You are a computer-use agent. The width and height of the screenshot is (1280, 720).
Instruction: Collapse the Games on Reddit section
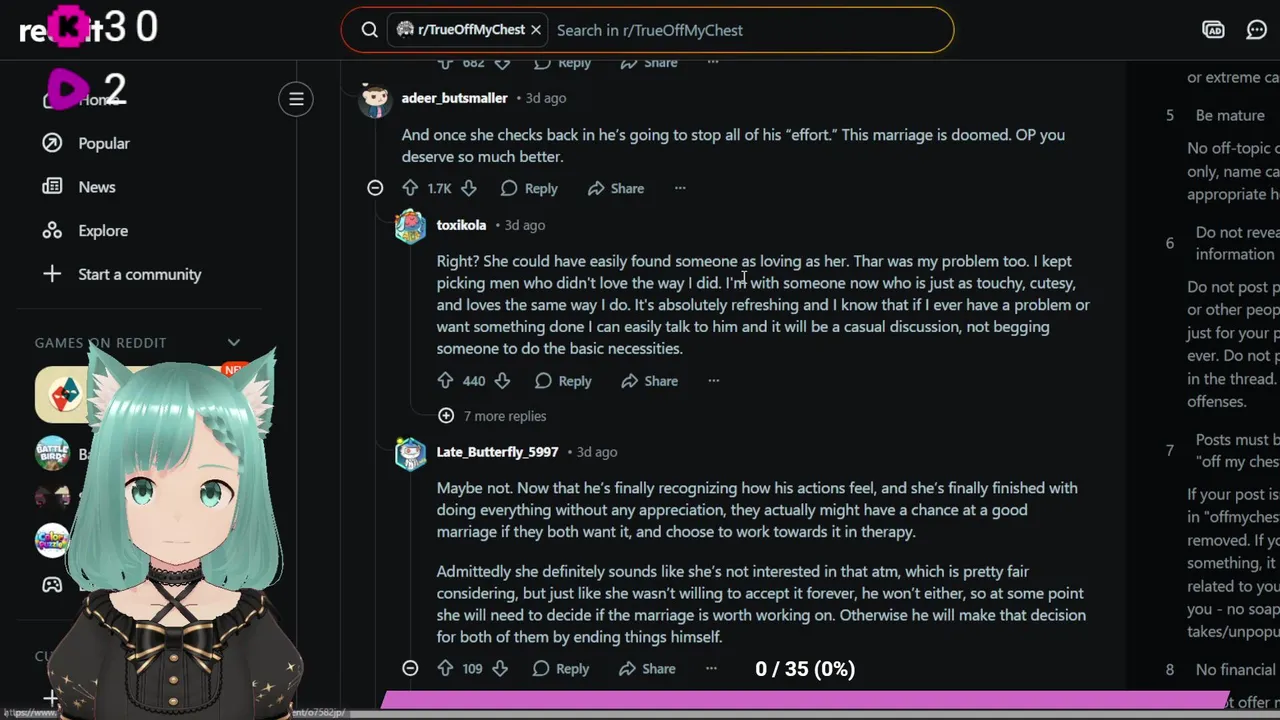click(234, 343)
